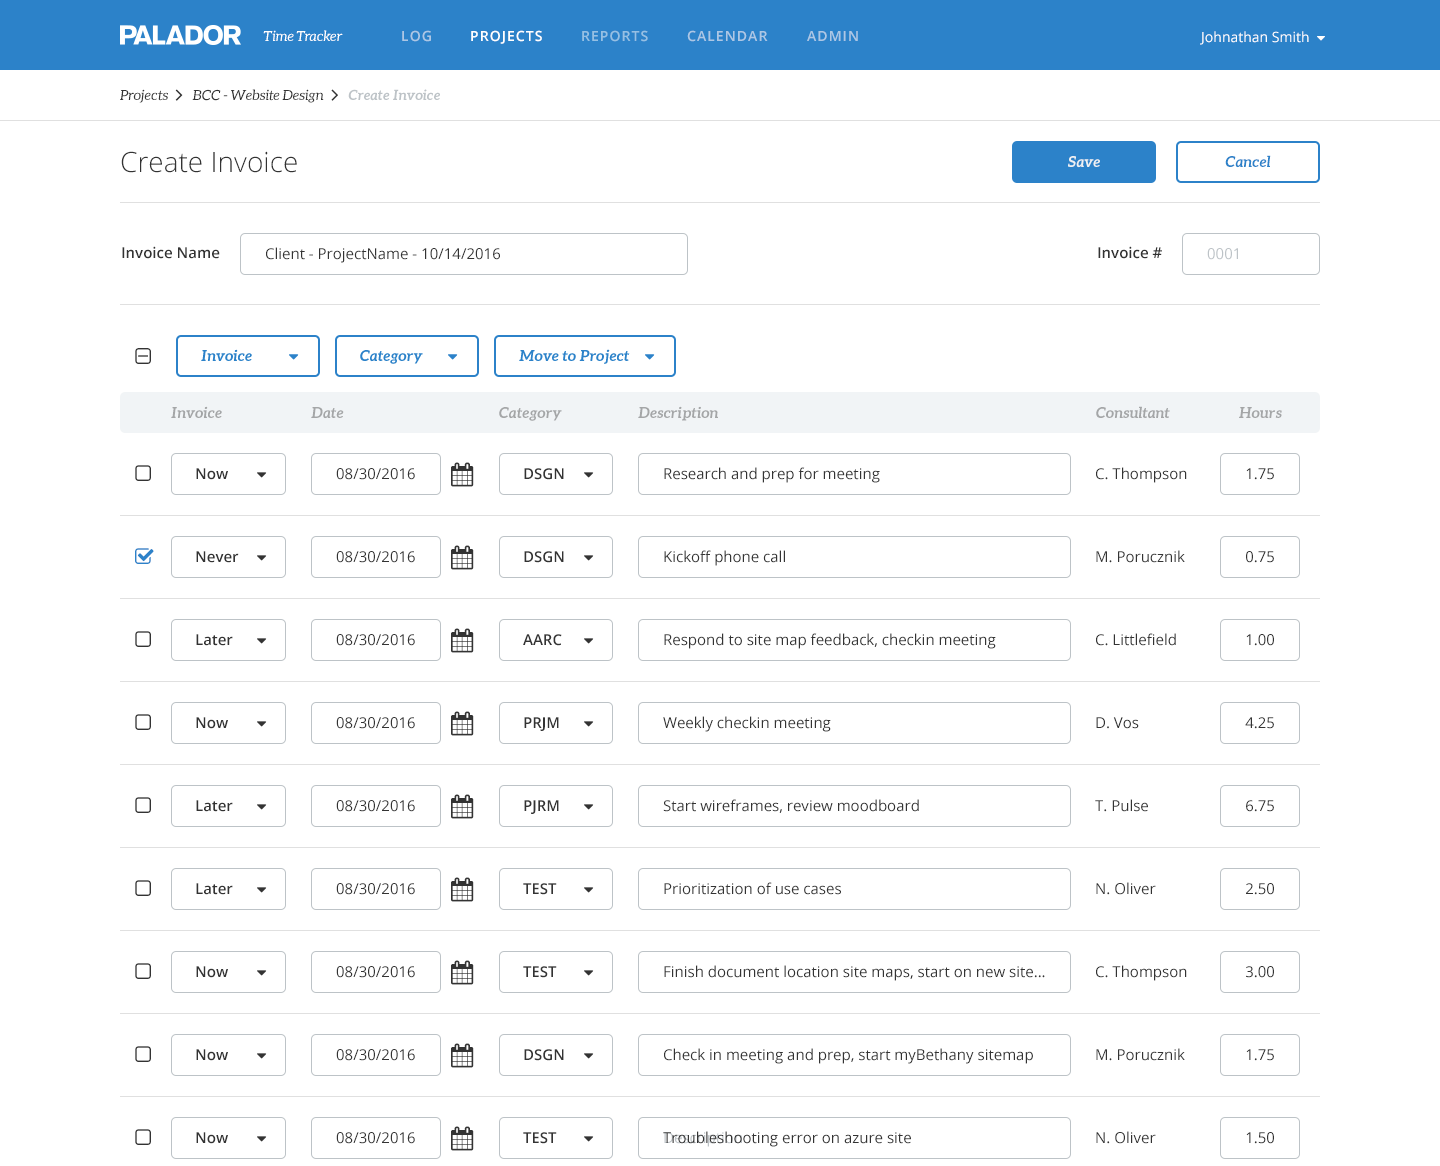
Task: Cancel invoice creation
Action: point(1248,162)
